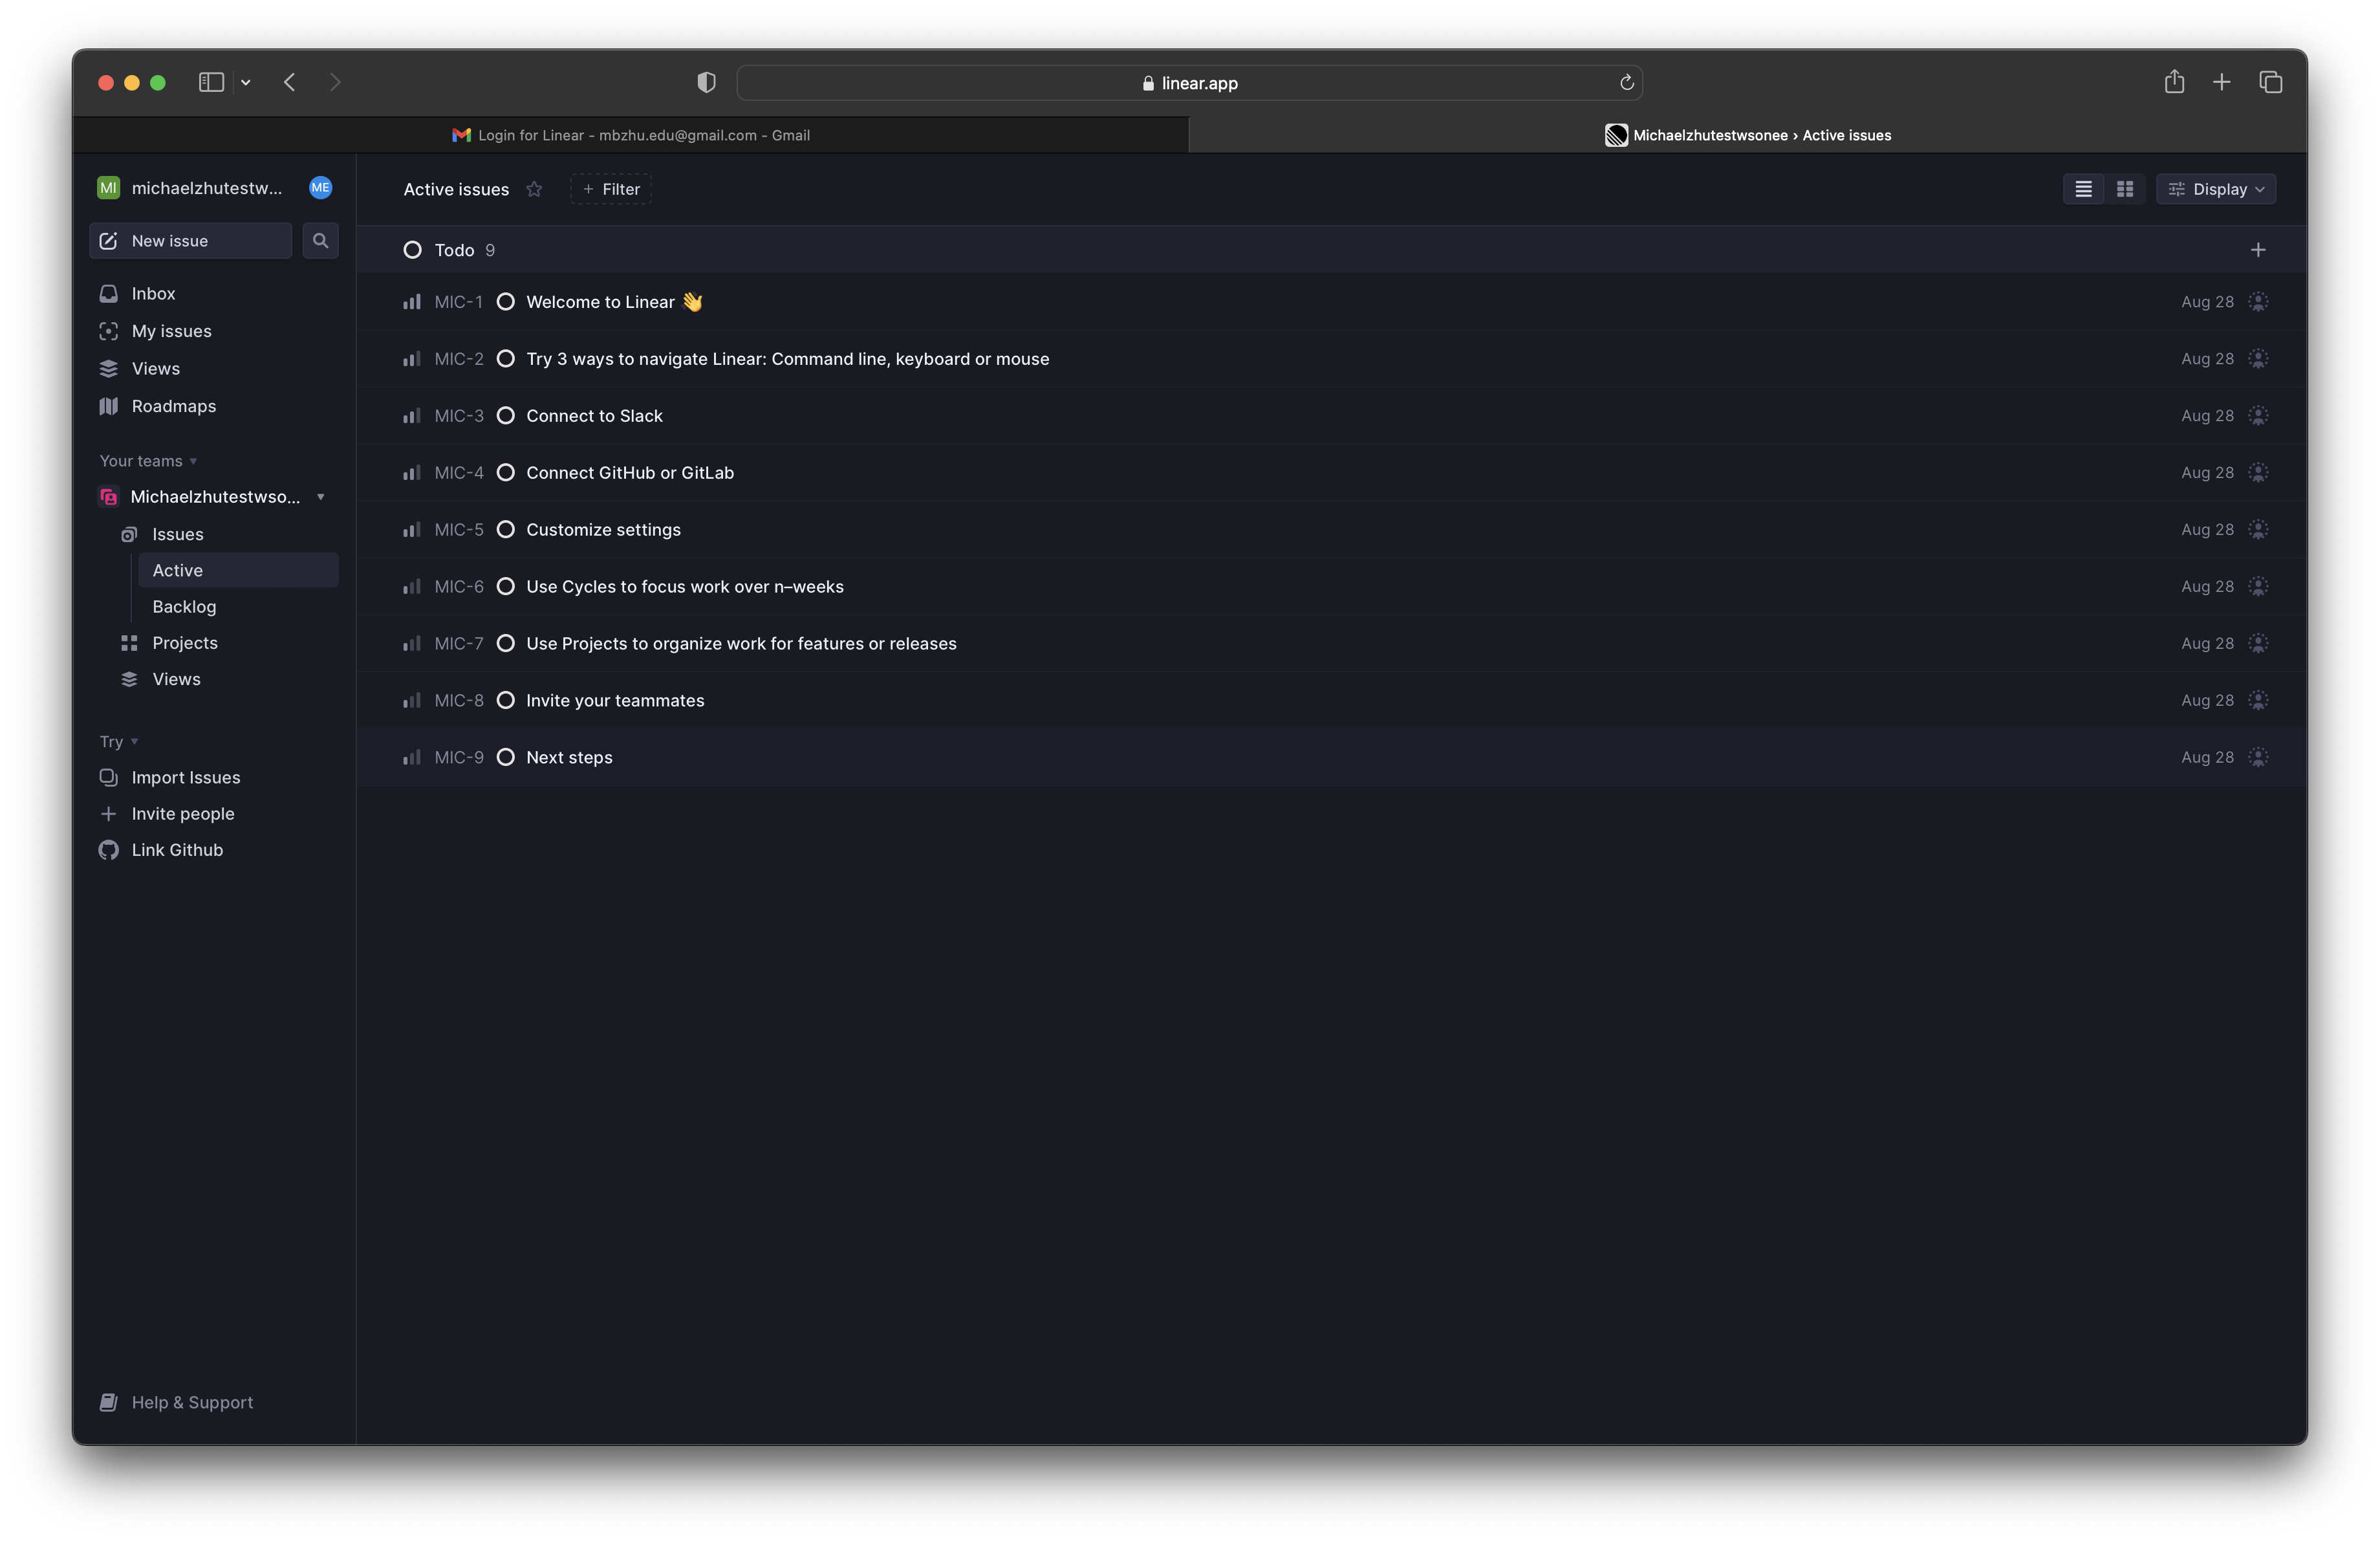This screenshot has height=1541, width=2380.
Task: Click the status circle on MIC-1 Welcome issue
Action: (x=505, y=302)
